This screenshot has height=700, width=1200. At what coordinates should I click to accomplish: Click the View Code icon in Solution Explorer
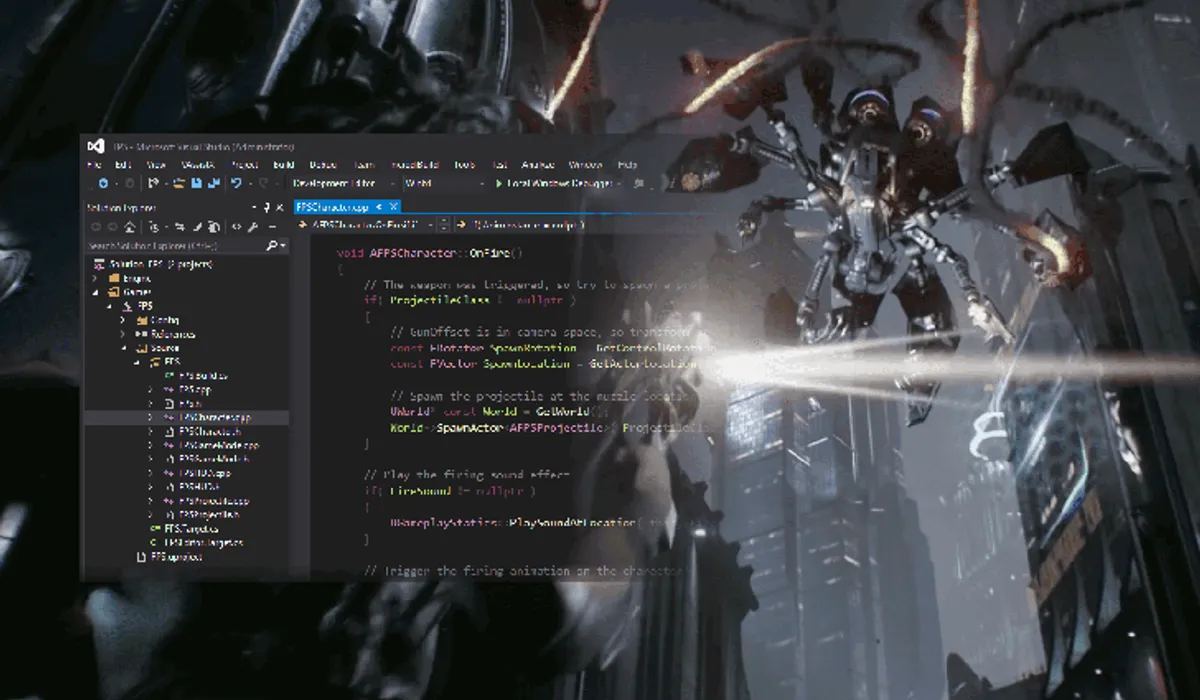[x=236, y=227]
